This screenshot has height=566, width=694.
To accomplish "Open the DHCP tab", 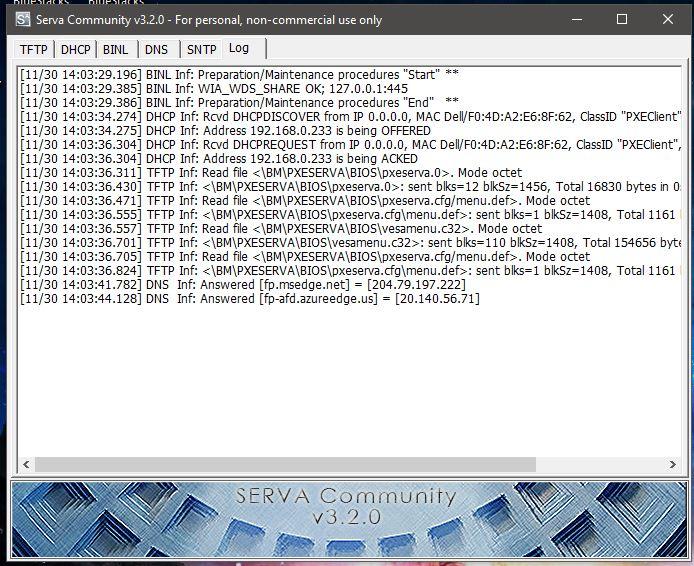I will point(75,50).
